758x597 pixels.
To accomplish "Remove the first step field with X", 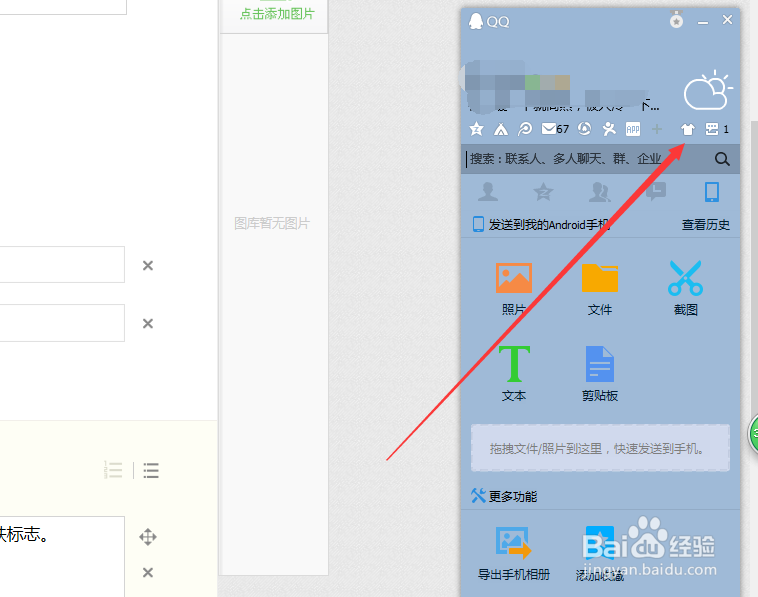I will [148, 265].
